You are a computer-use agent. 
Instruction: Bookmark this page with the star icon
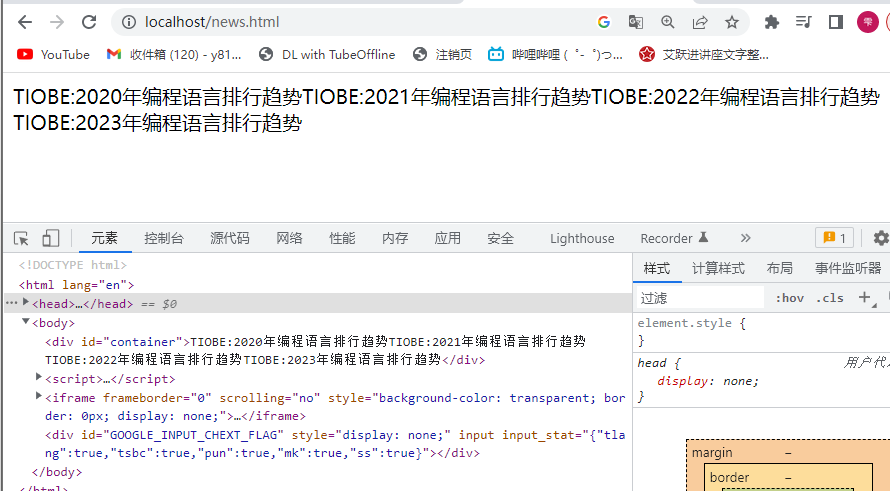click(x=732, y=22)
